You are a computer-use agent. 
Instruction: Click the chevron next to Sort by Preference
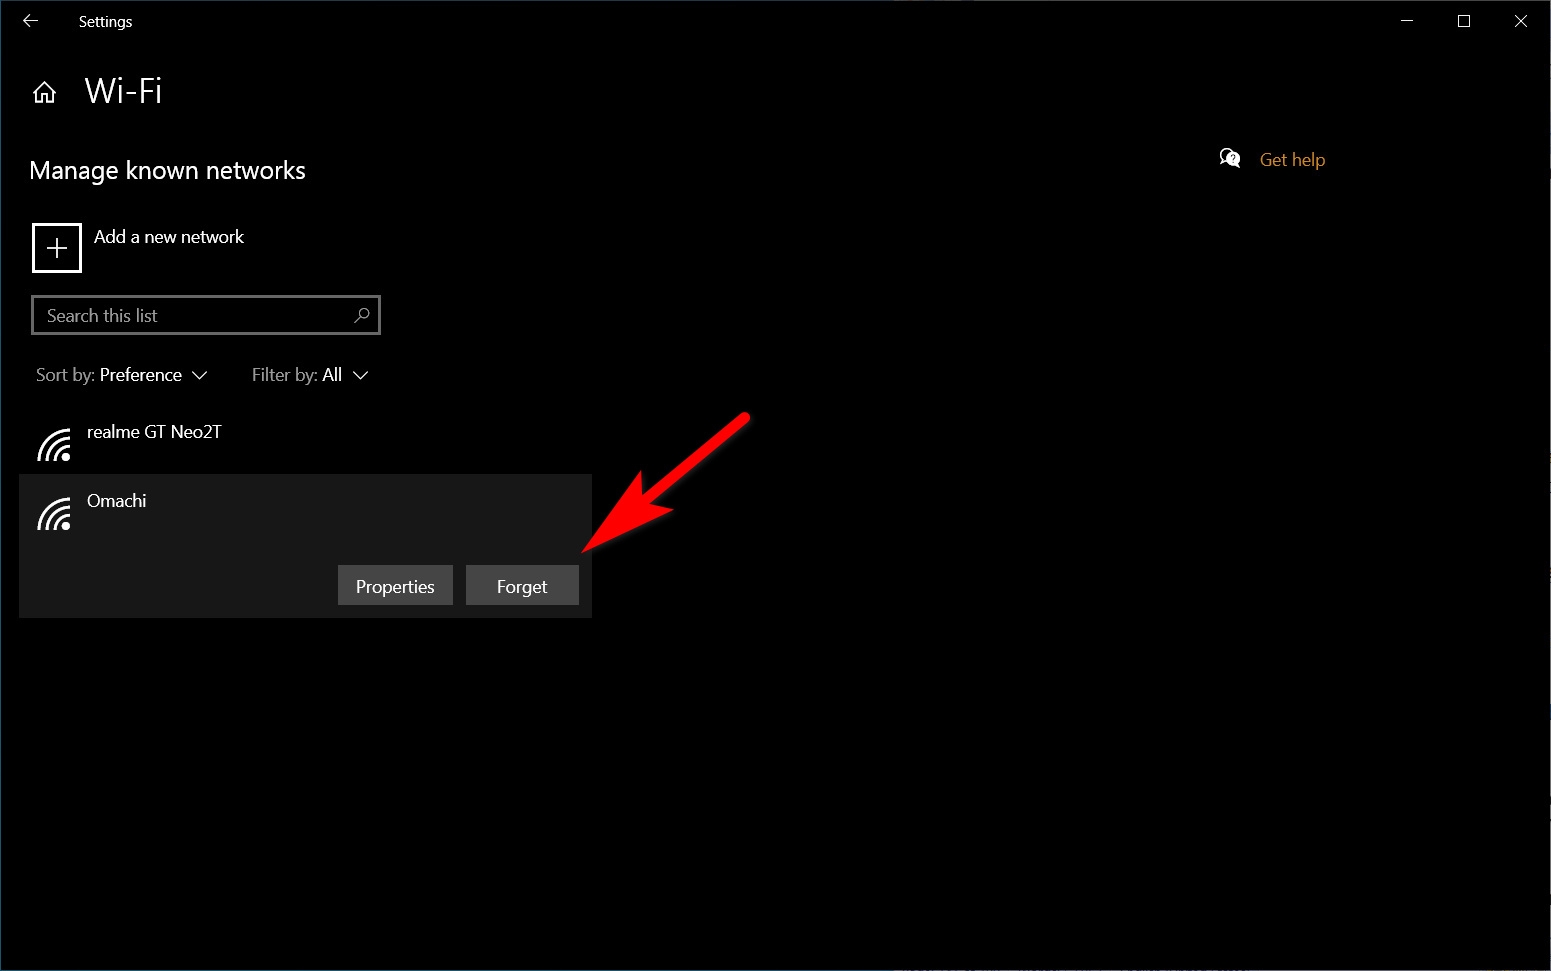201,375
